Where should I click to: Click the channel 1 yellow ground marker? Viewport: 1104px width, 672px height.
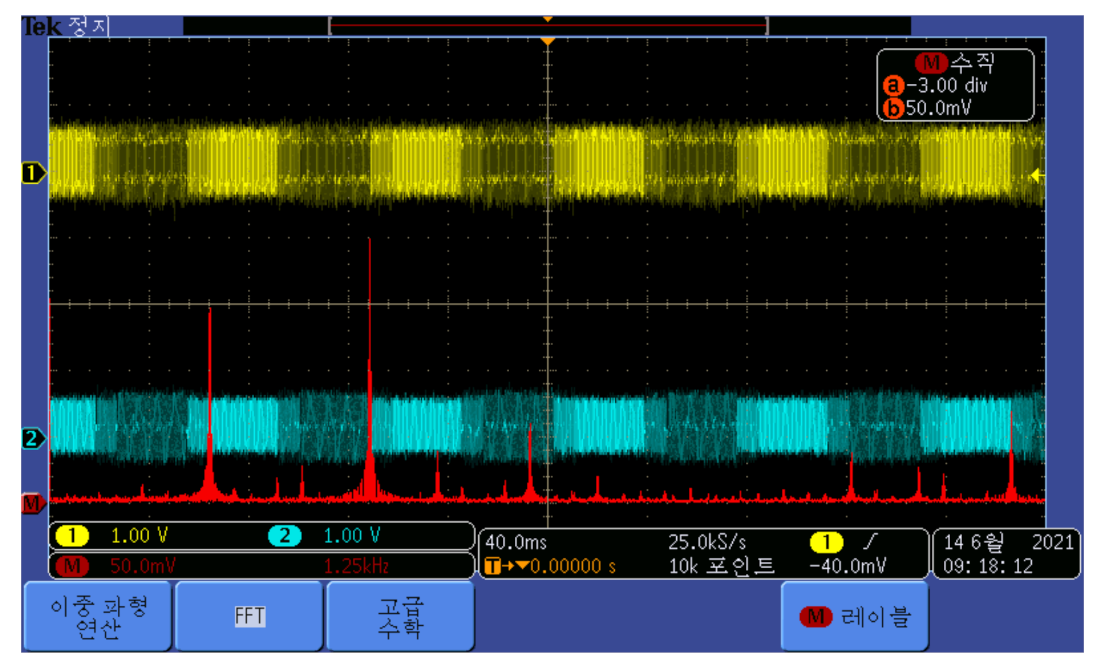click(x=33, y=174)
